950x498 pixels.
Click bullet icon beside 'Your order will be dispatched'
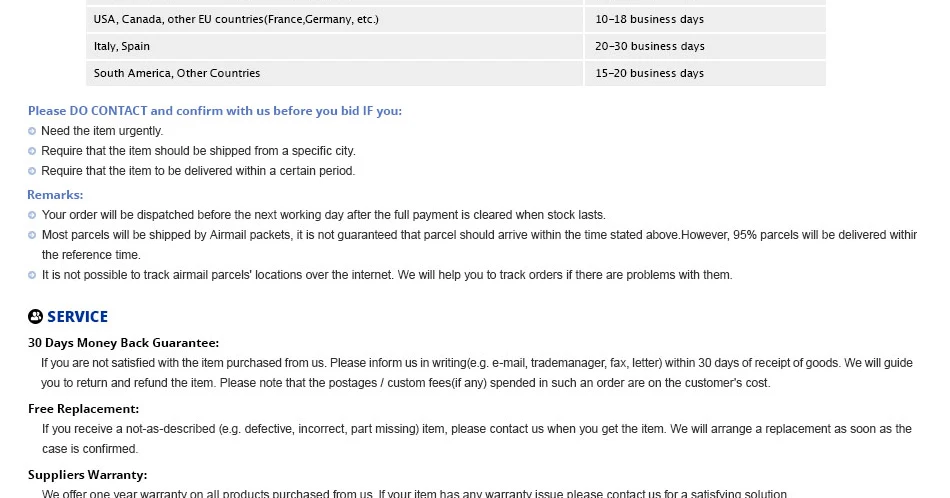click(32, 215)
